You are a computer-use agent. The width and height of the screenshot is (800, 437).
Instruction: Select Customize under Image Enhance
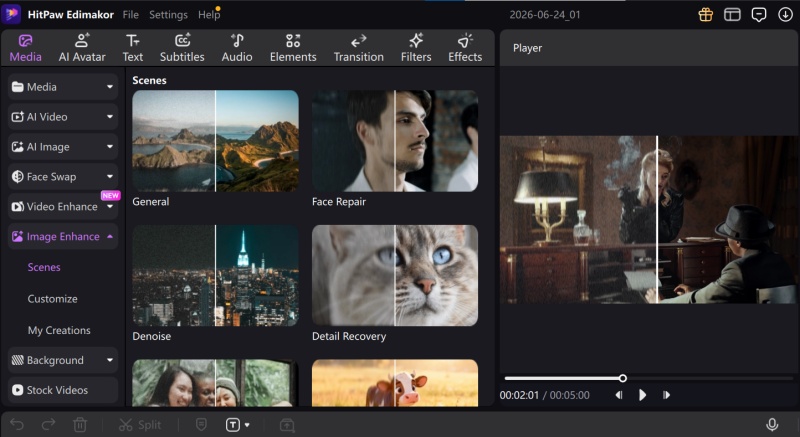[53, 299]
